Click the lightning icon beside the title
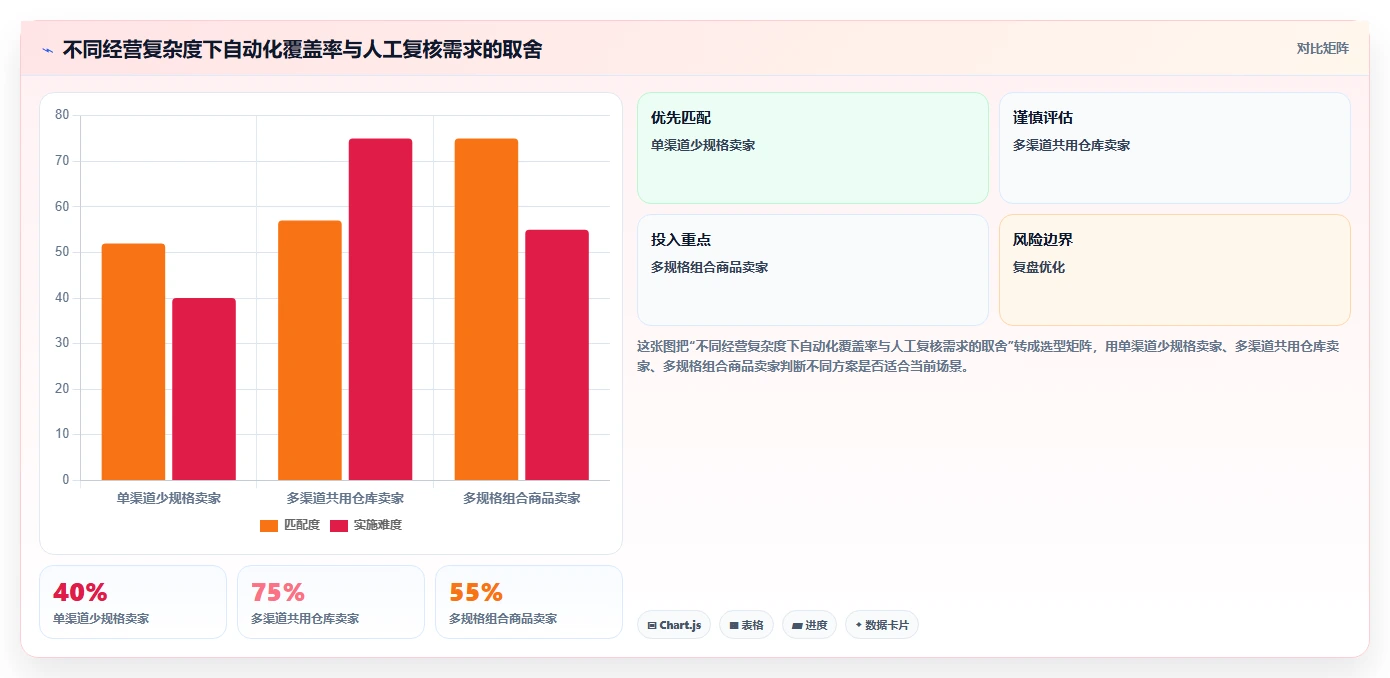The width and height of the screenshot is (1390, 678). coord(47,49)
